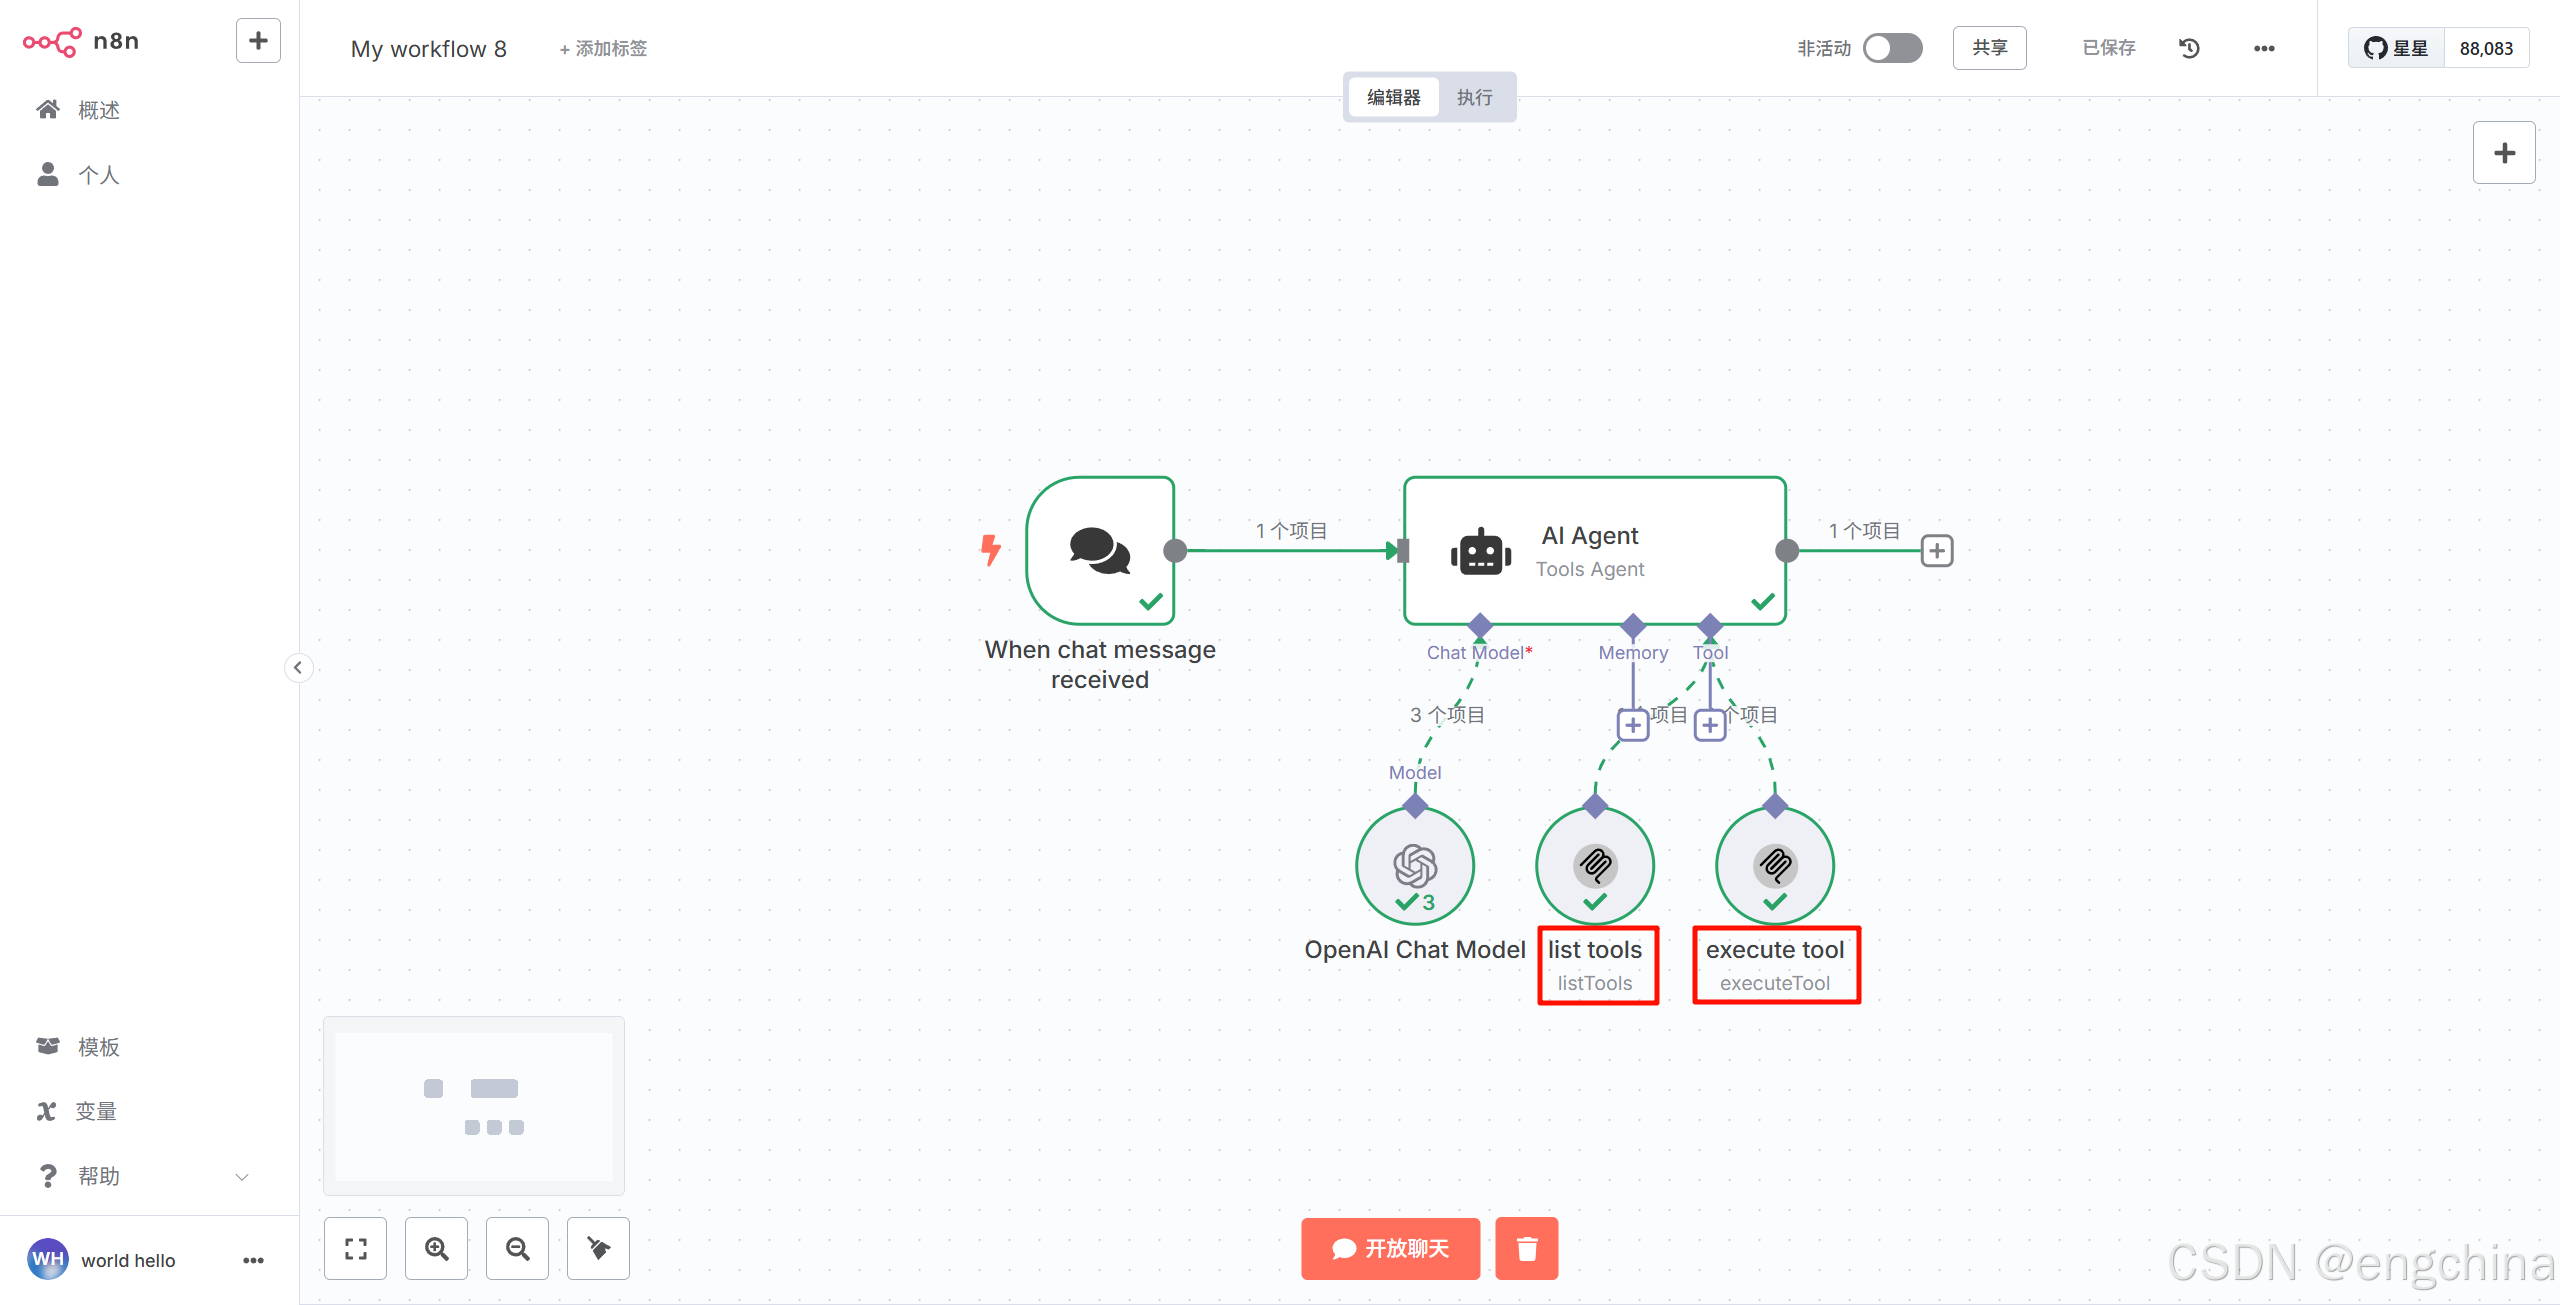
Task: Switch to the 执行 executions tab
Action: (1474, 97)
